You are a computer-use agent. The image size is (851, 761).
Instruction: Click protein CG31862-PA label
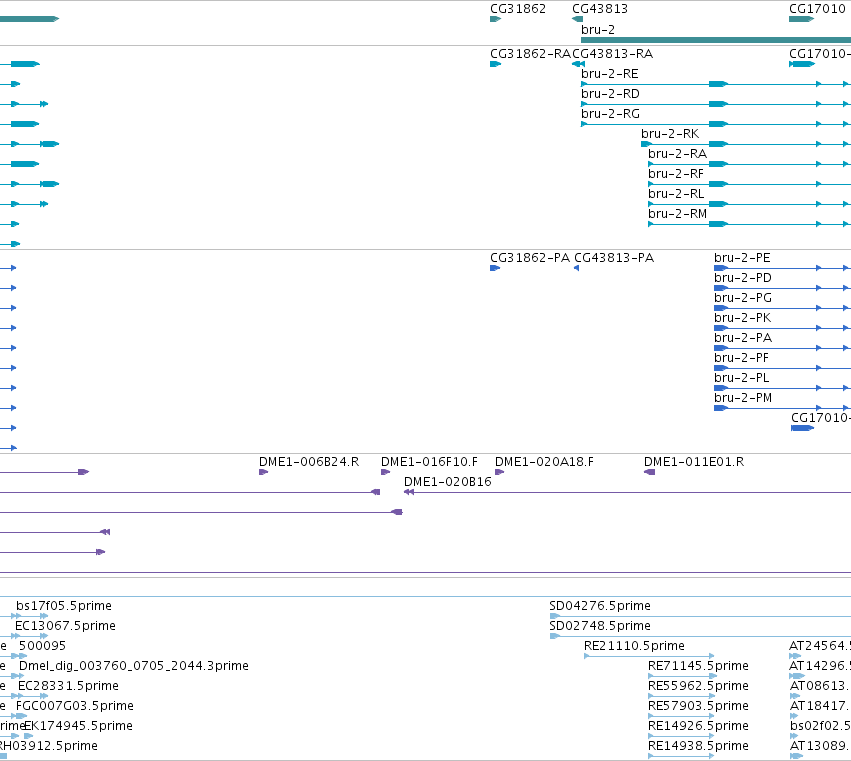[530, 258]
